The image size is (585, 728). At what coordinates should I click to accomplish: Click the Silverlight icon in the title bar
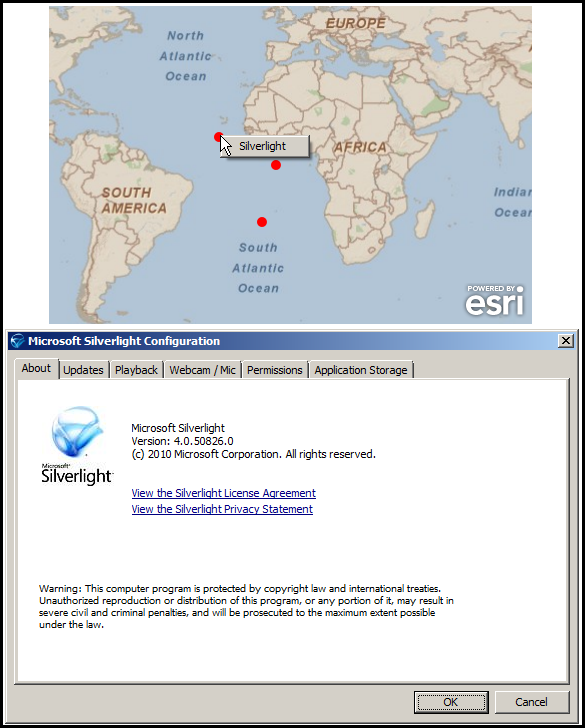coord(18,341)
